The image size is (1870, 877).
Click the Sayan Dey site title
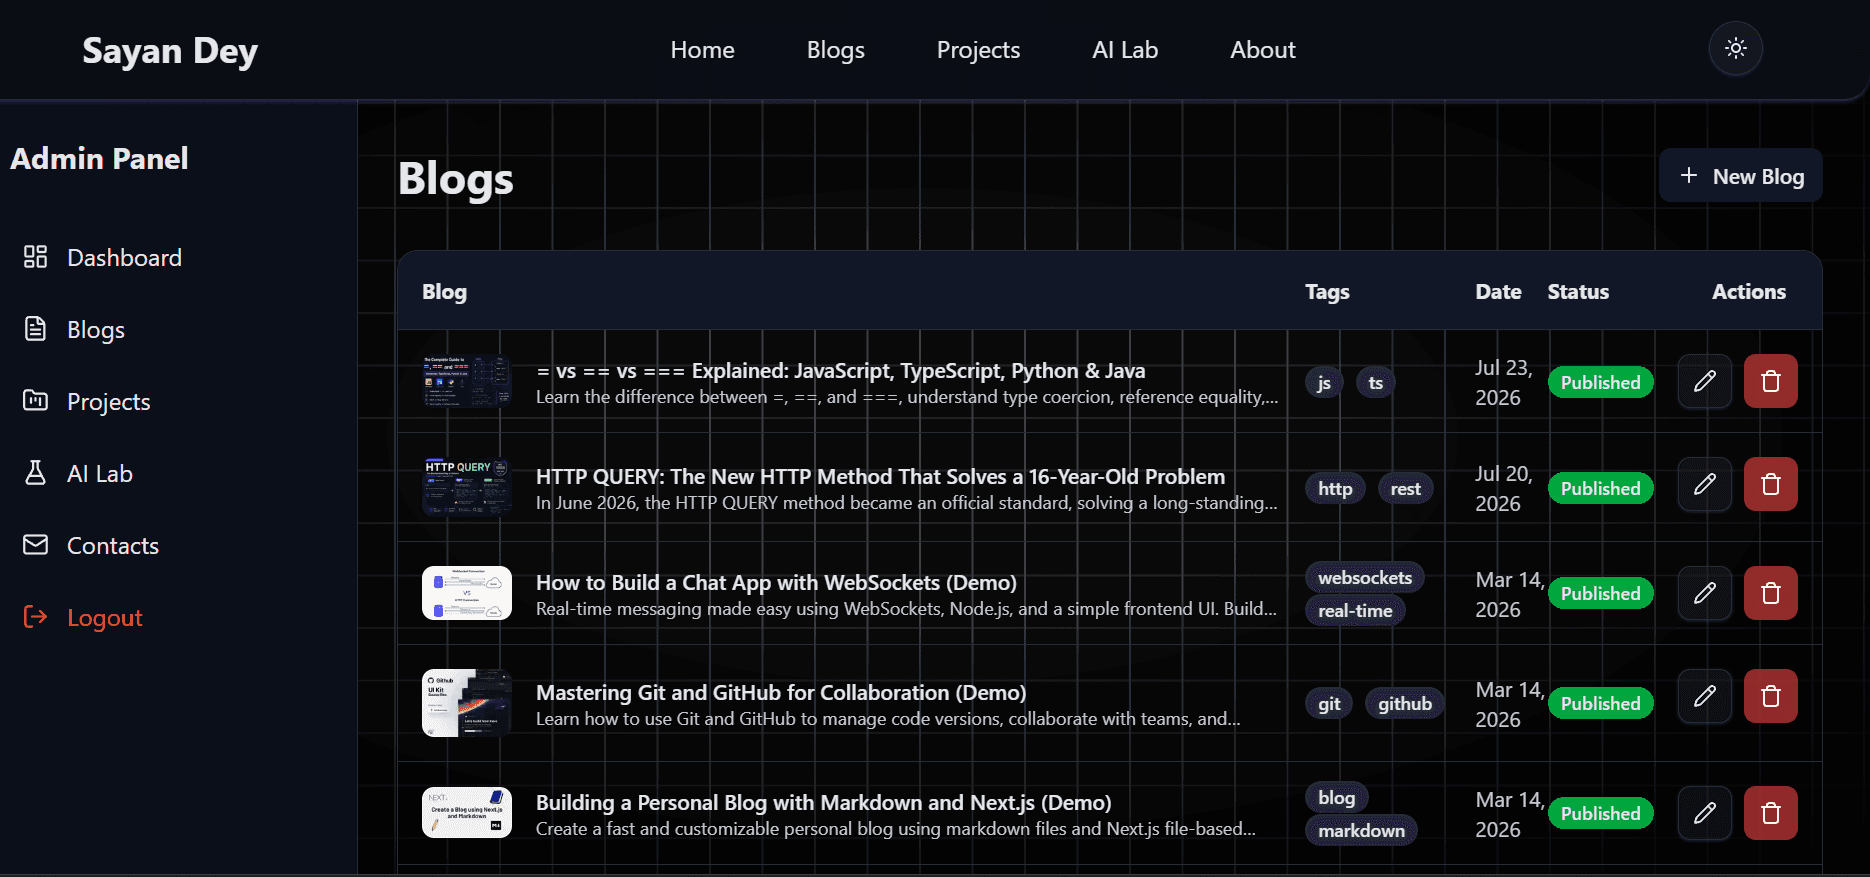coord(170,50)
